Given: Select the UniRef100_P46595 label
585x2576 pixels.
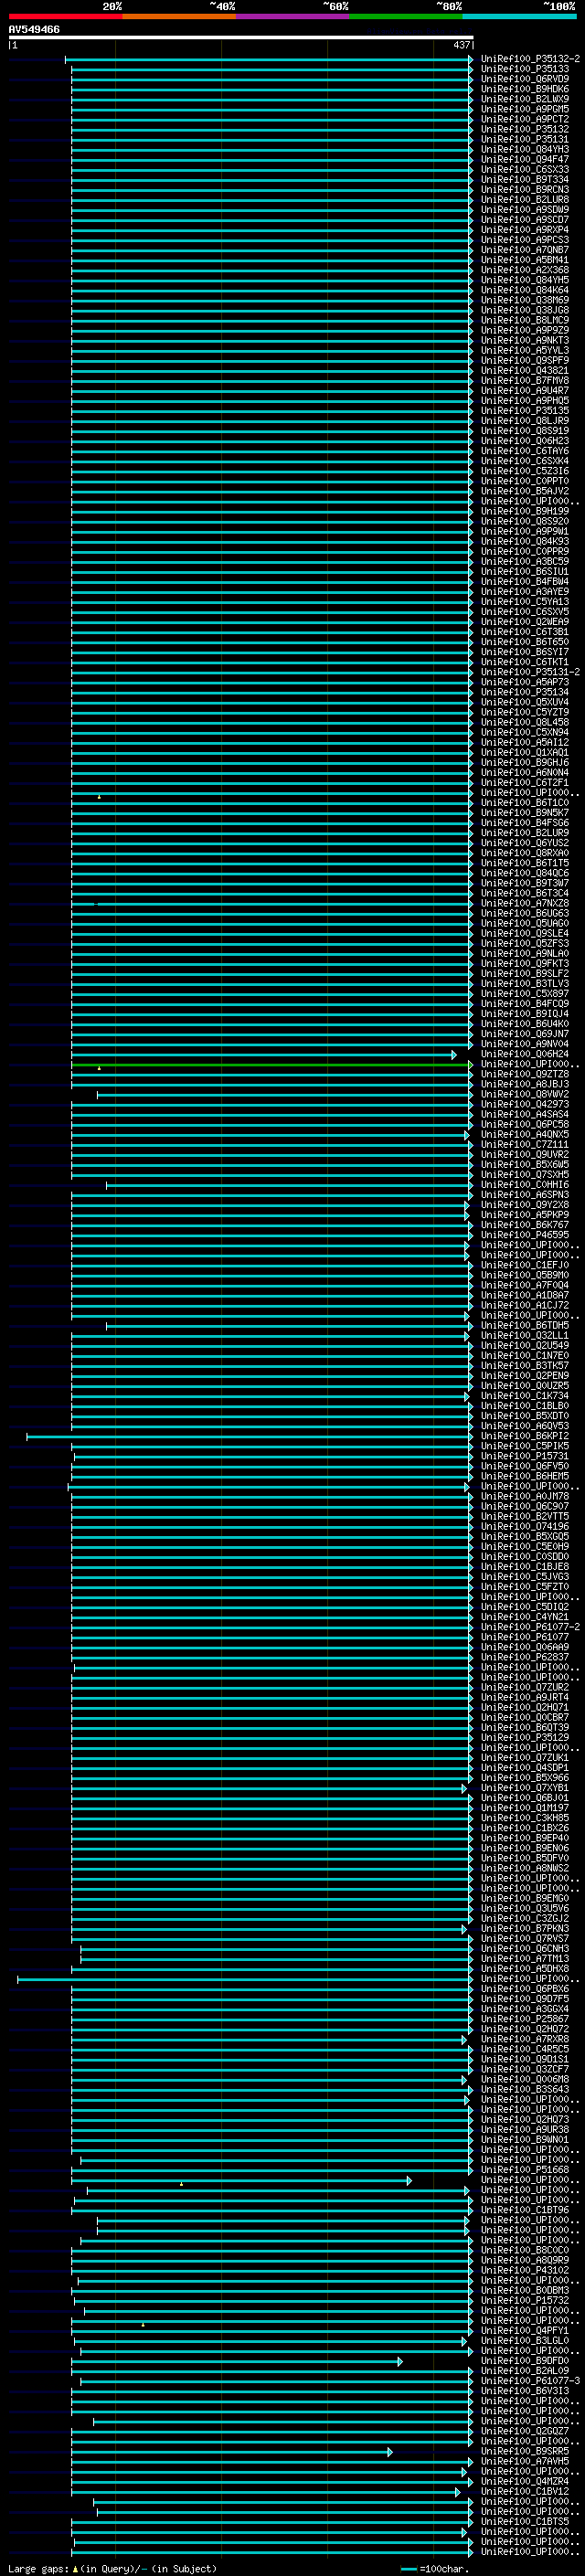Looking at the screenshot, I should click(x=525, y=1235).
